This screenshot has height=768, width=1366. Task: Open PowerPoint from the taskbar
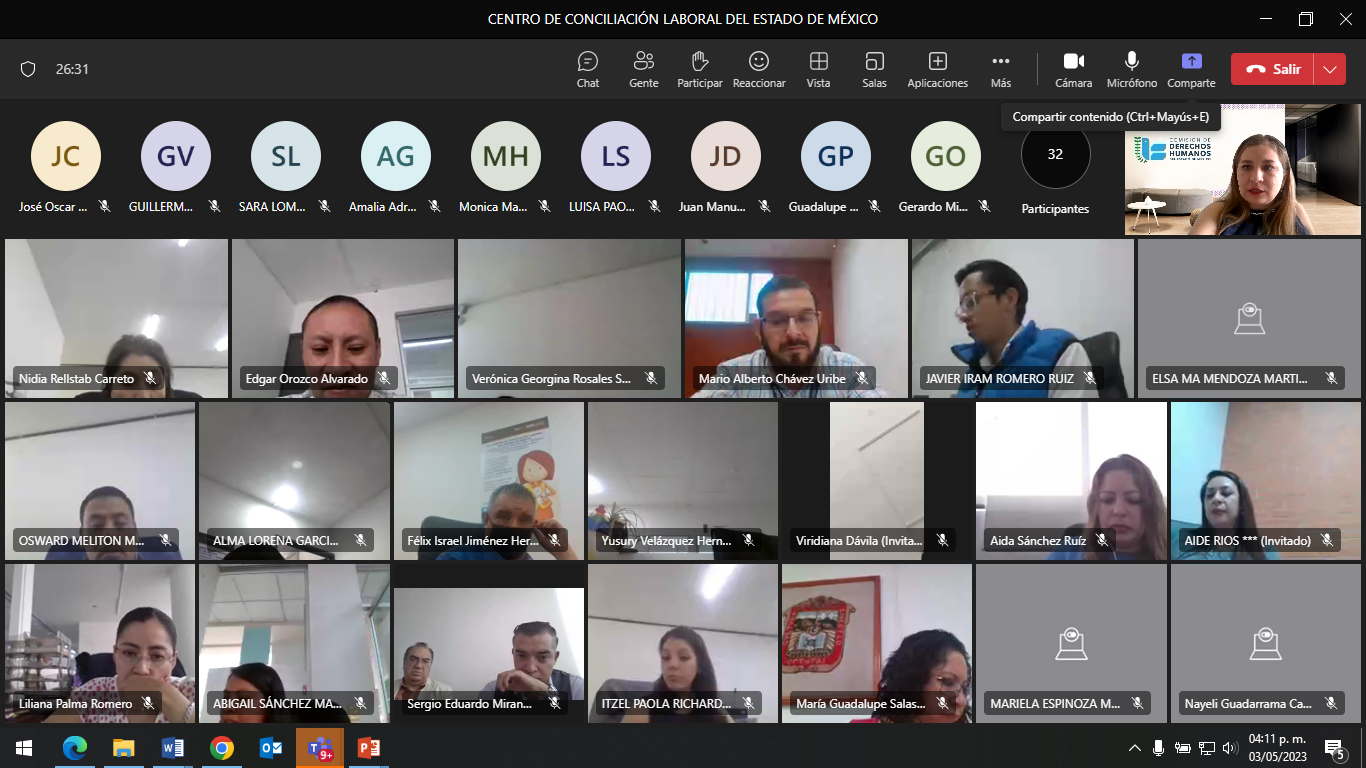(369, 748)
